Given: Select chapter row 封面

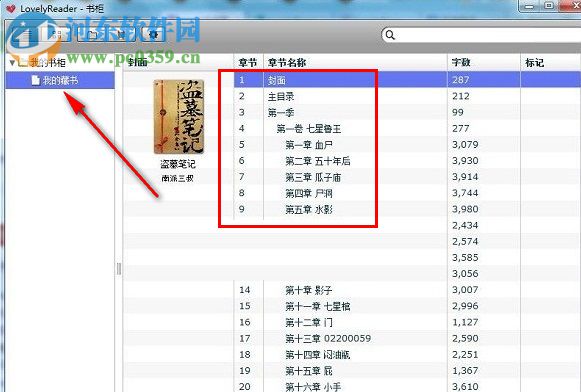Looking at the screenshot, I should tap(277, 80).
